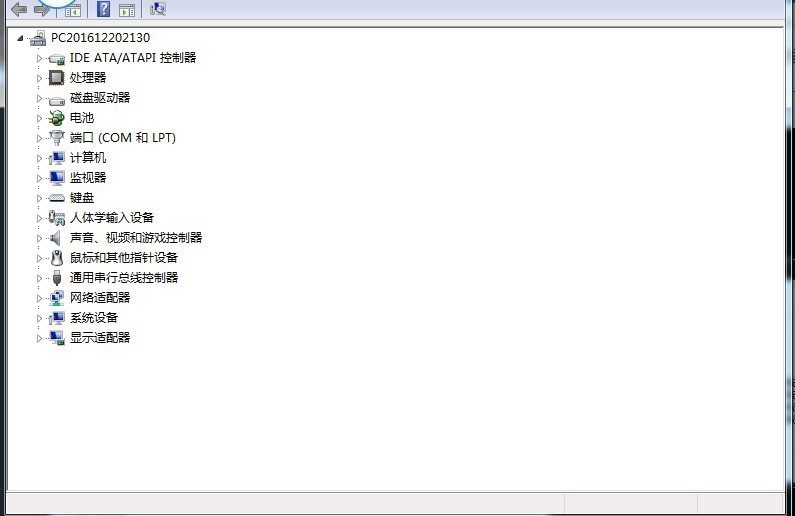Select the '电池' label

[x=82, y=118]
